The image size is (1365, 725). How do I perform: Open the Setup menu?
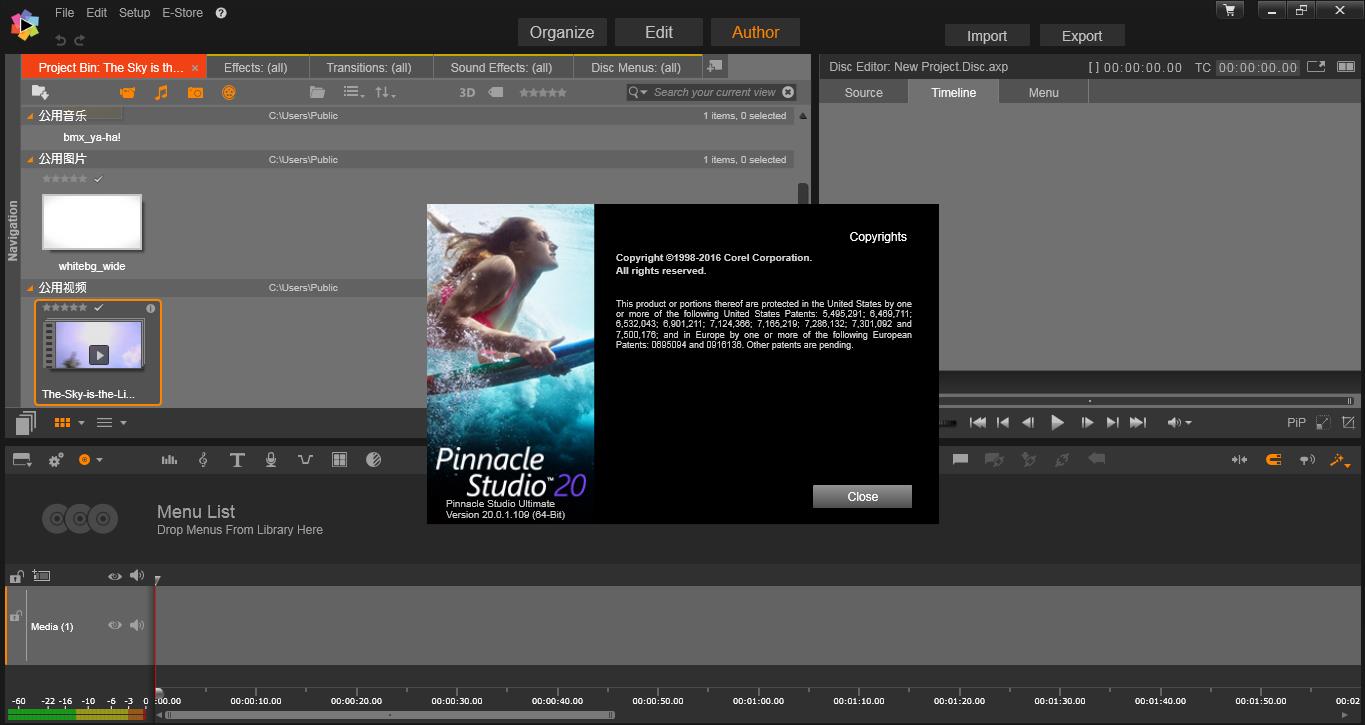tap(134, 13)
